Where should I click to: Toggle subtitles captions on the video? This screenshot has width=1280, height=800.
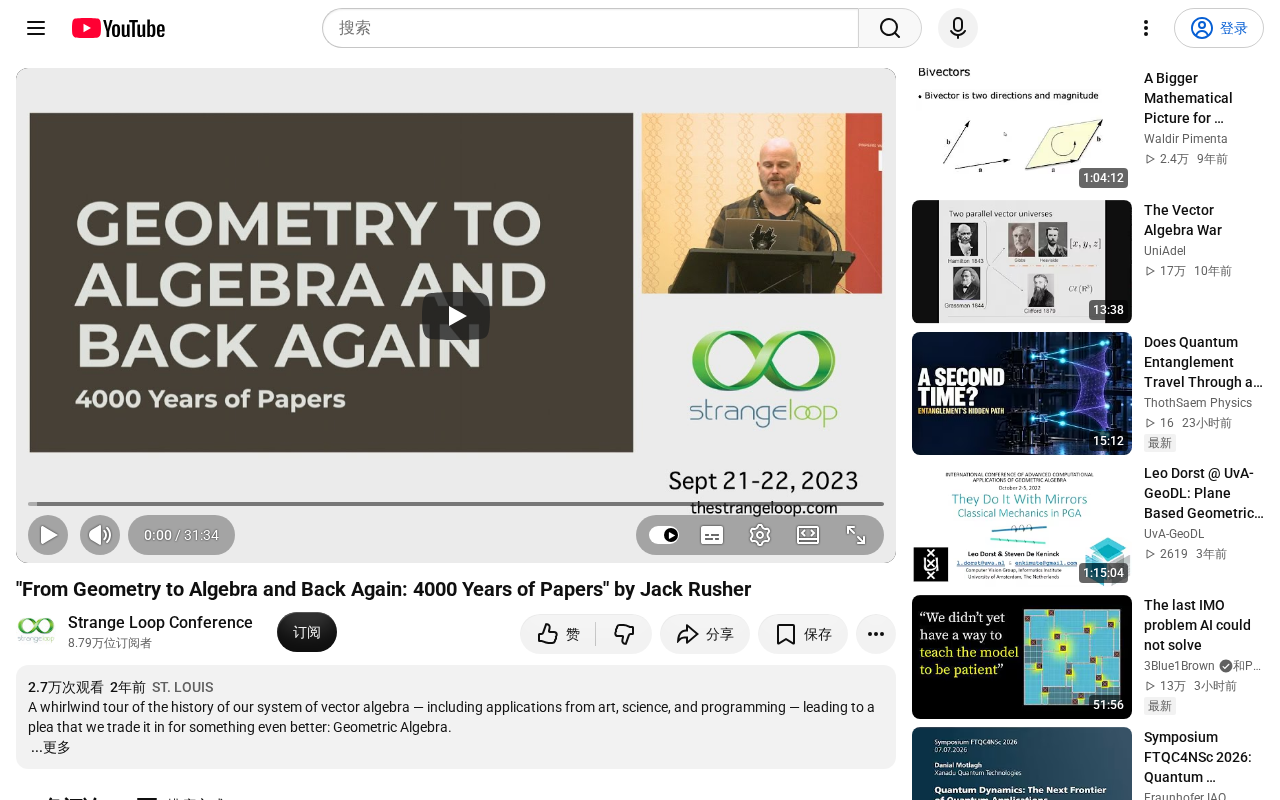pos(712,535)
